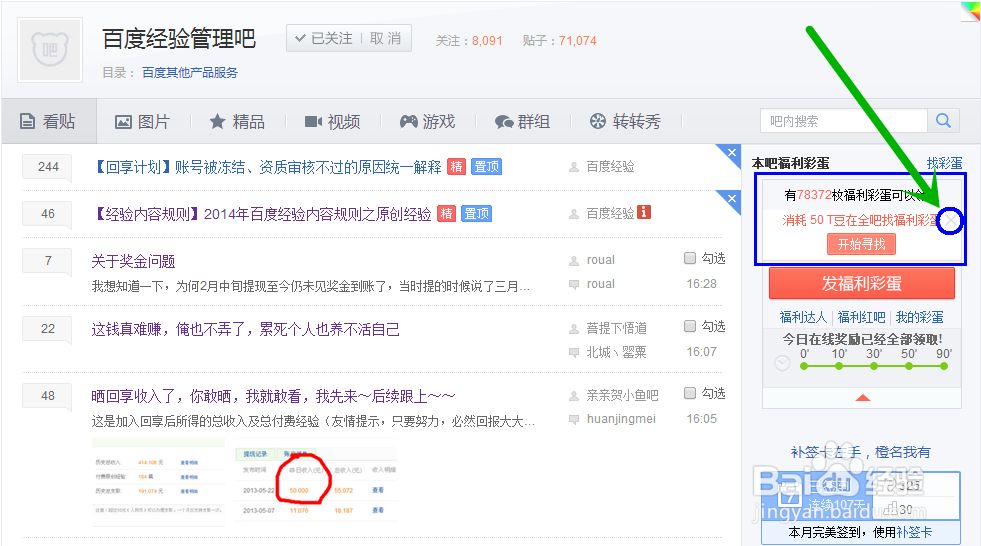
Task: Open the 游戏 tab
Action: (427, 121)
